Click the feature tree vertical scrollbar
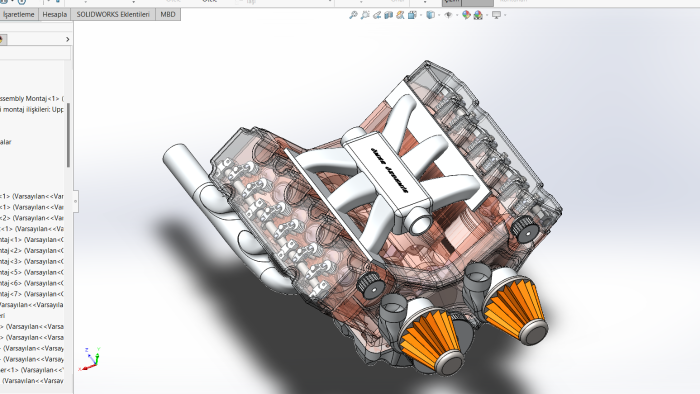Screen dimensions: 700x394 pyautogui.click(x=68, y=135)
